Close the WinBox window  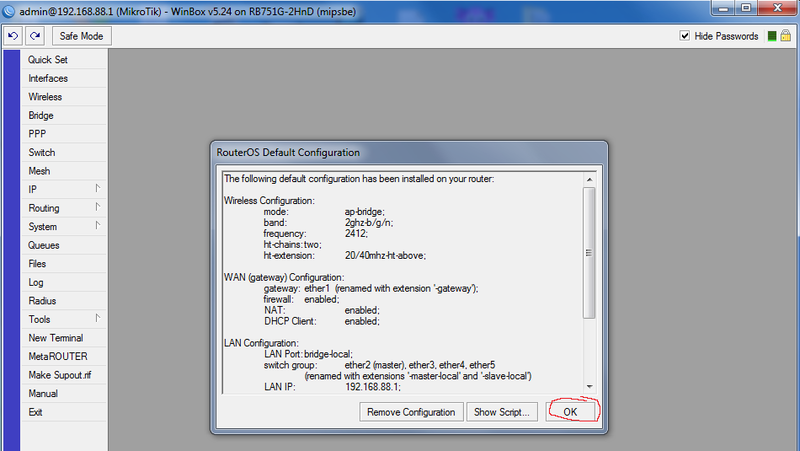pyautogui.click(x=778, y=8)
